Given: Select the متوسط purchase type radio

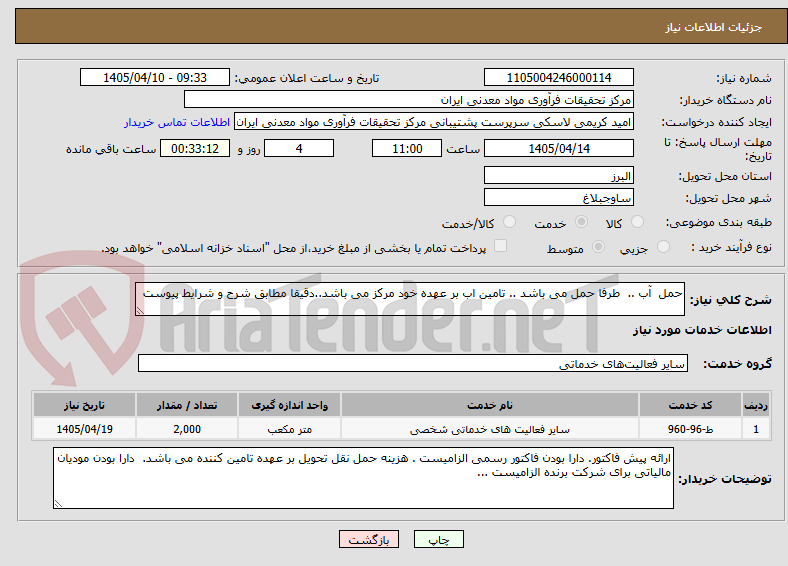Looking at the screenshot, I should 599,246.
